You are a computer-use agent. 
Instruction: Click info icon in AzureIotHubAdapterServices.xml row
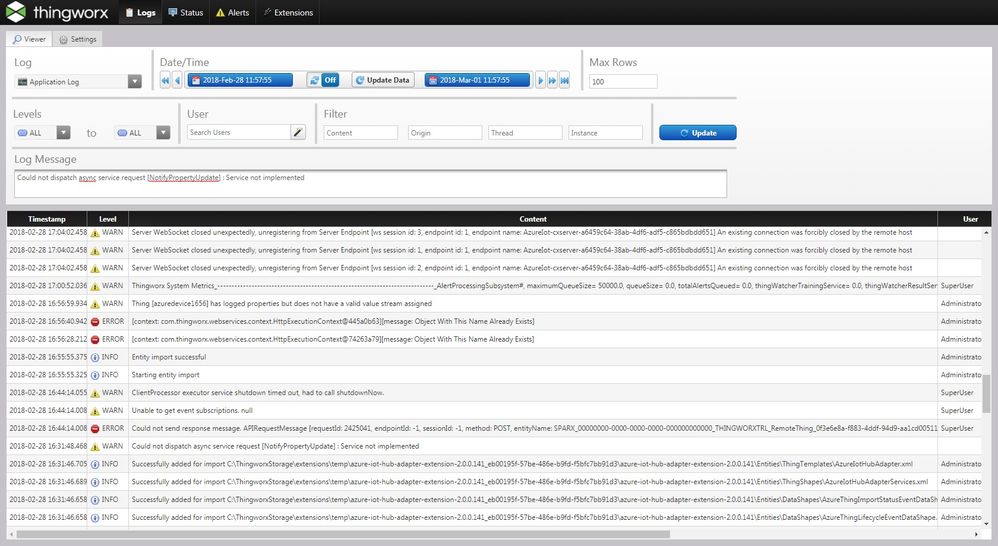click(x=95, y=482)
